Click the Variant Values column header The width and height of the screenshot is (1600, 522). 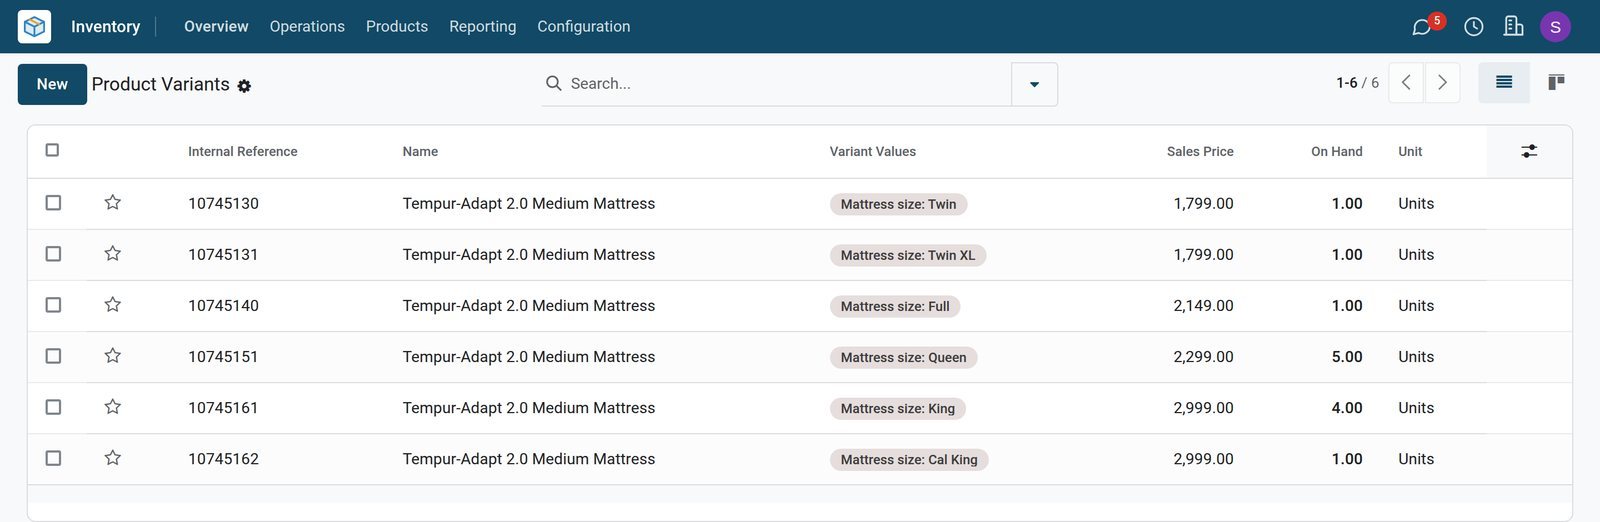pyautogui.click(x=873, y=152)
